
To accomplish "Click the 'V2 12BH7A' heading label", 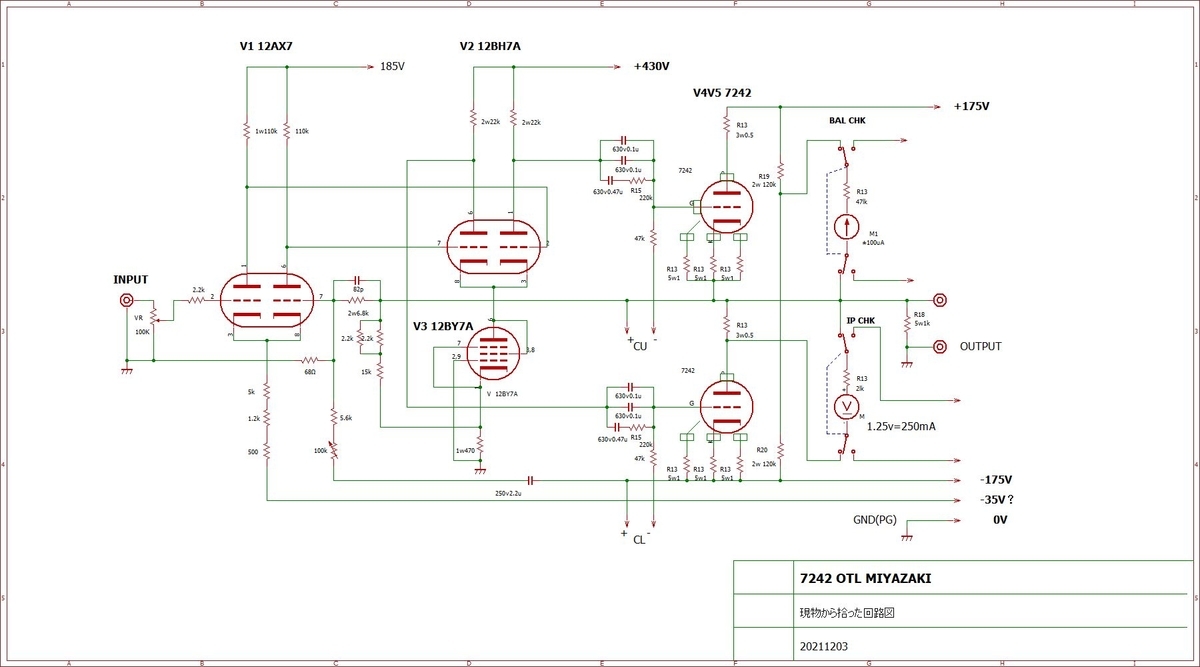I will (x=491, y=46).
